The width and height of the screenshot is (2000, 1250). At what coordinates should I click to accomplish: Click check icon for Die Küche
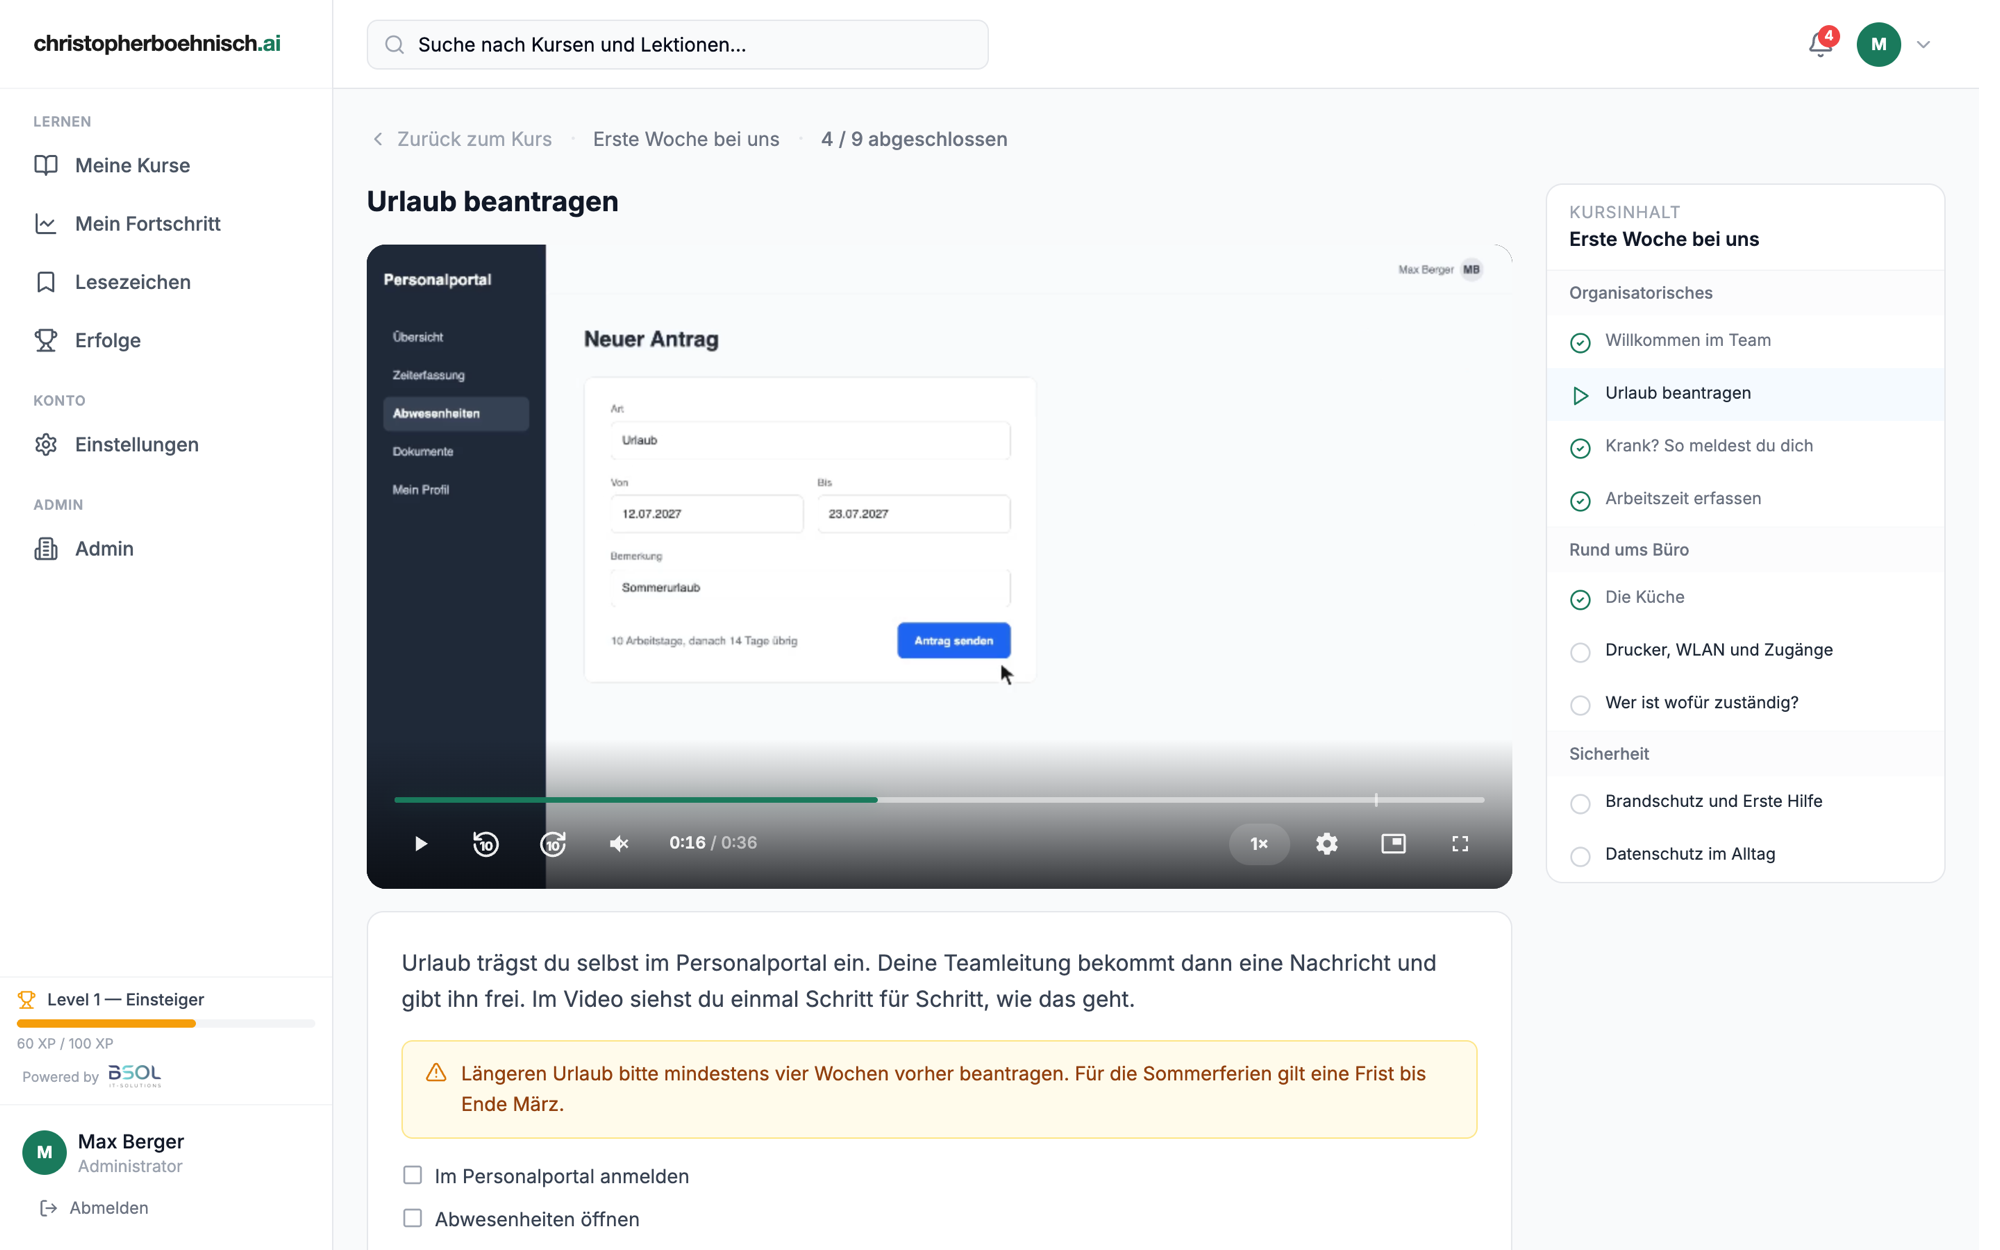1580,600
